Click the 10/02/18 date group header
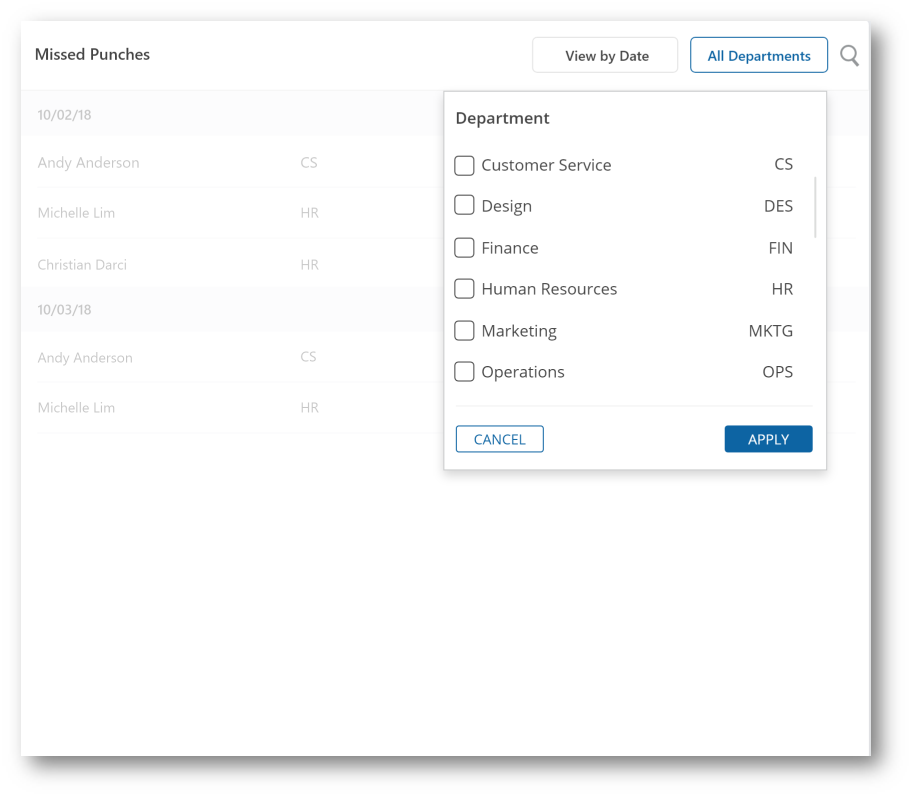This screenshot has height=798, width=913. click(65, 115)
